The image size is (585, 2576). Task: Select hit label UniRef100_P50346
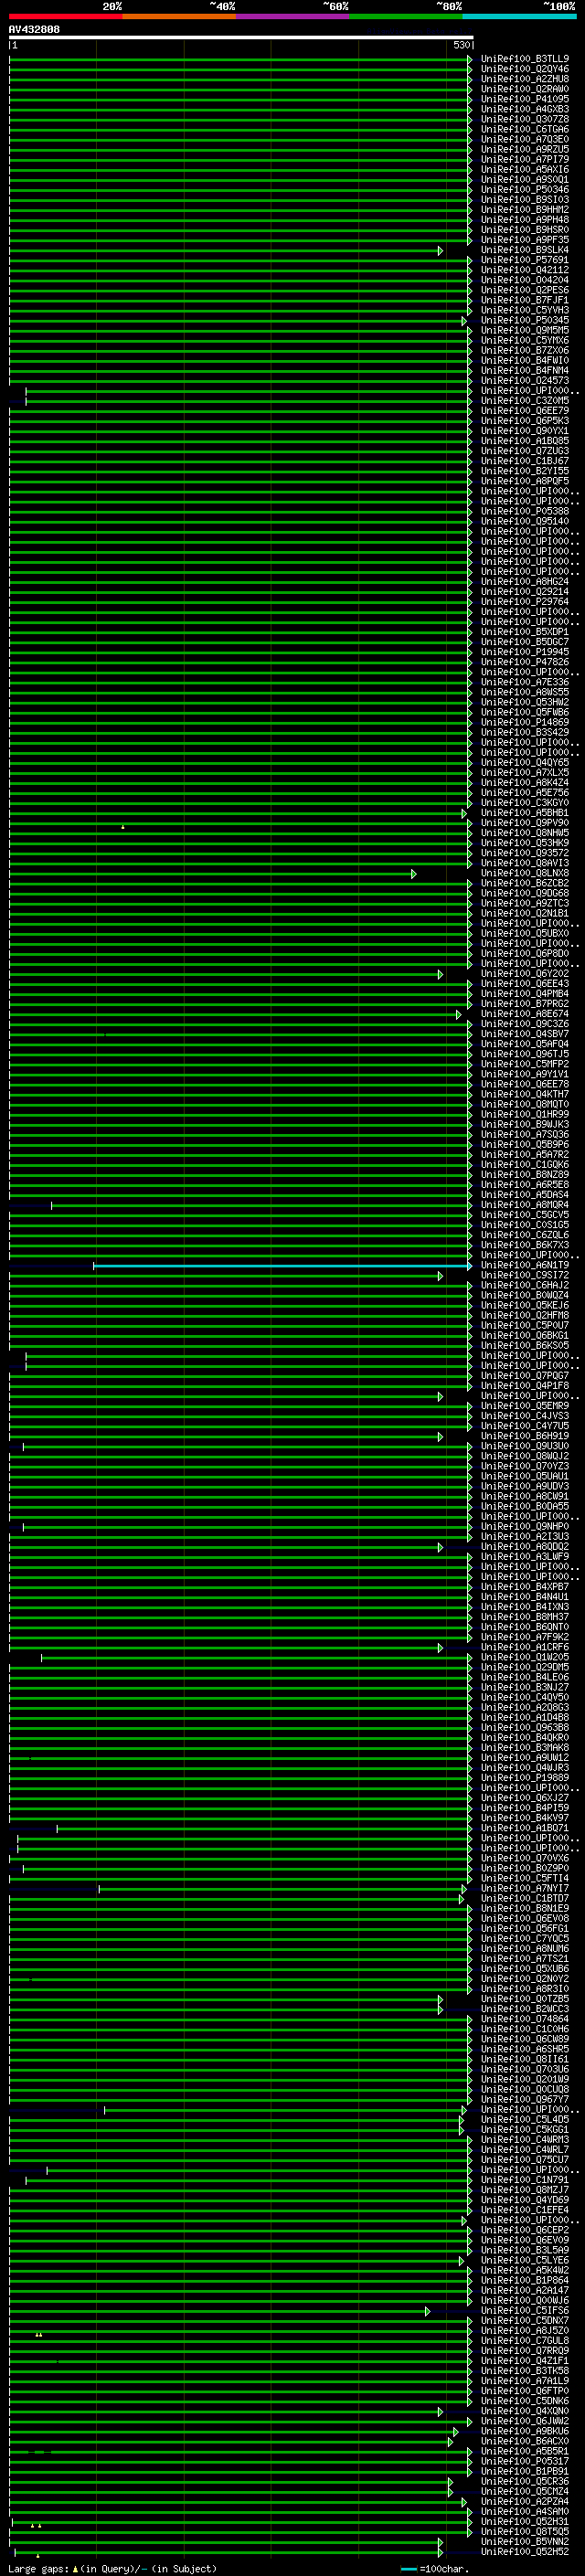525,189
